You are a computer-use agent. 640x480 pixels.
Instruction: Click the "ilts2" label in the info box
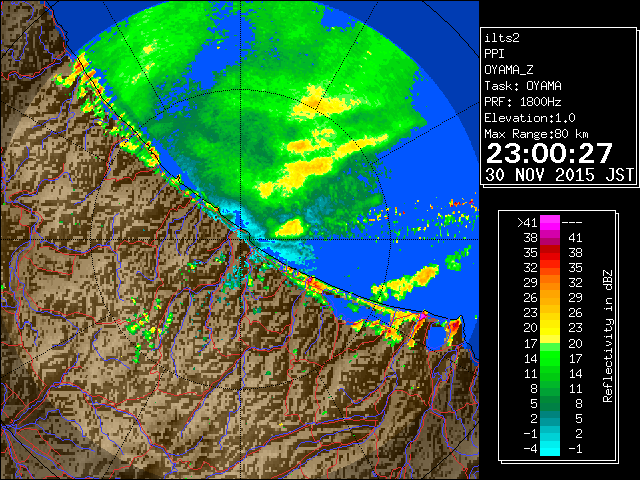(x=502, y=38)
